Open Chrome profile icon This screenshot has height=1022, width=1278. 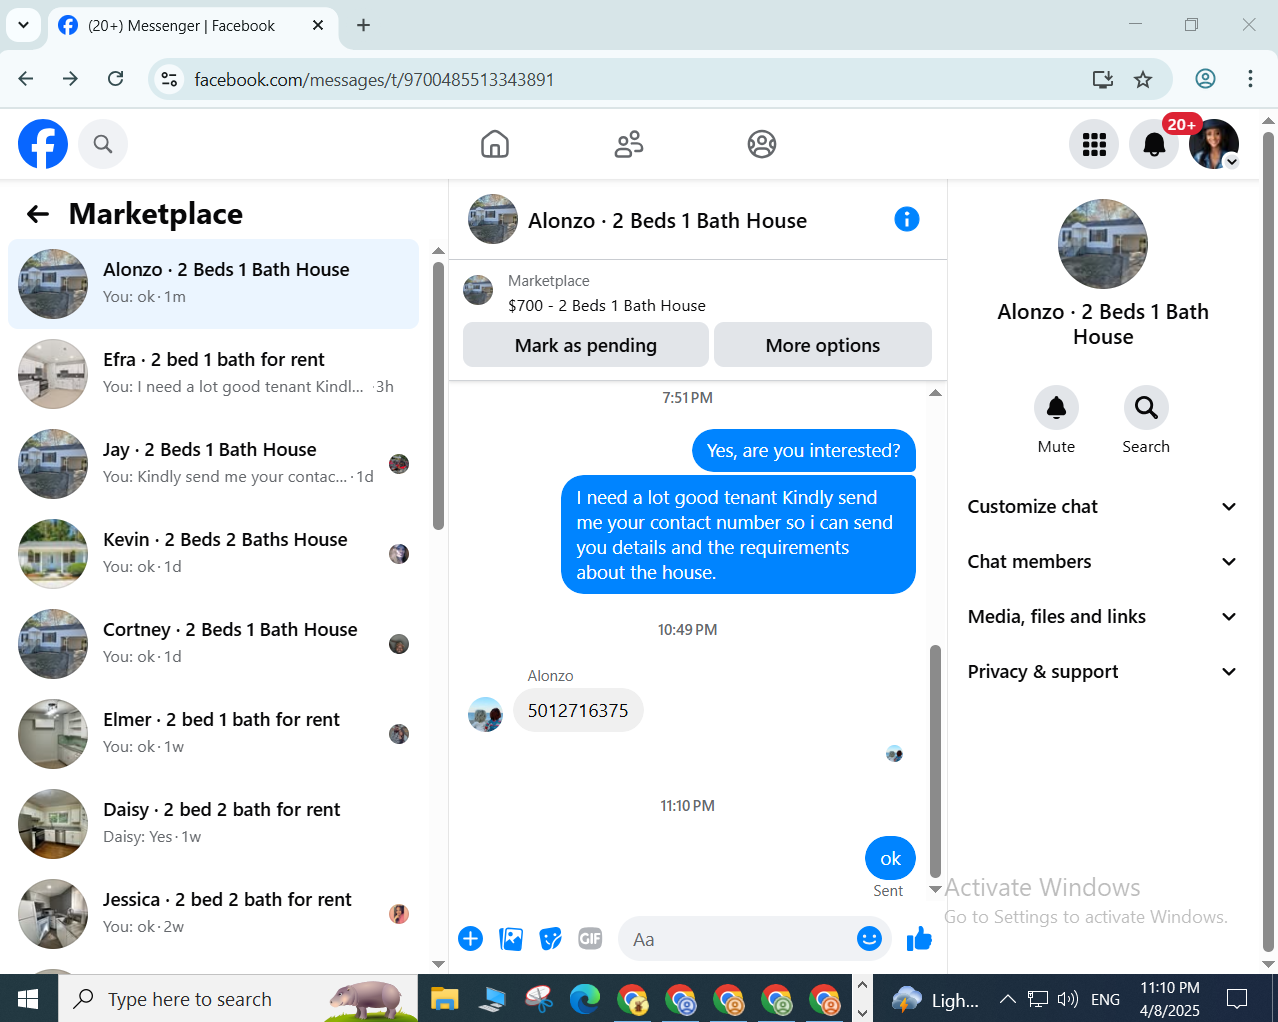[x=1206, y=79]
